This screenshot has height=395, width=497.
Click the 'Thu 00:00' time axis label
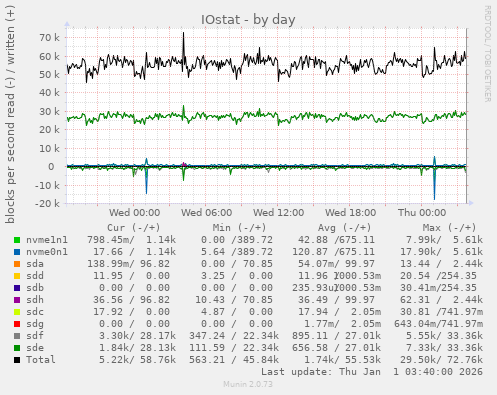click(422, 213)
